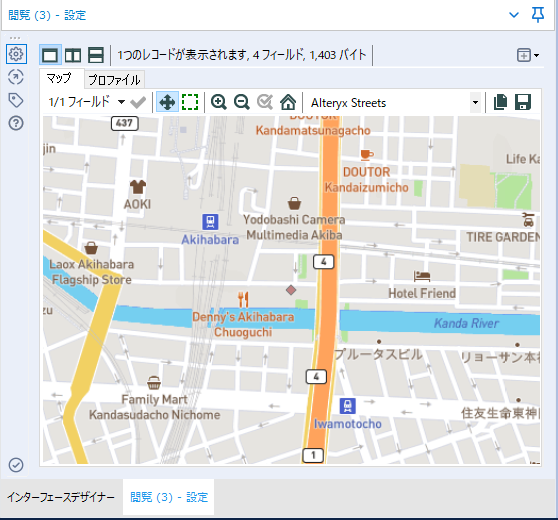Click the Akihabara station icon on the map
558x520 pixels.
[210, 222]
